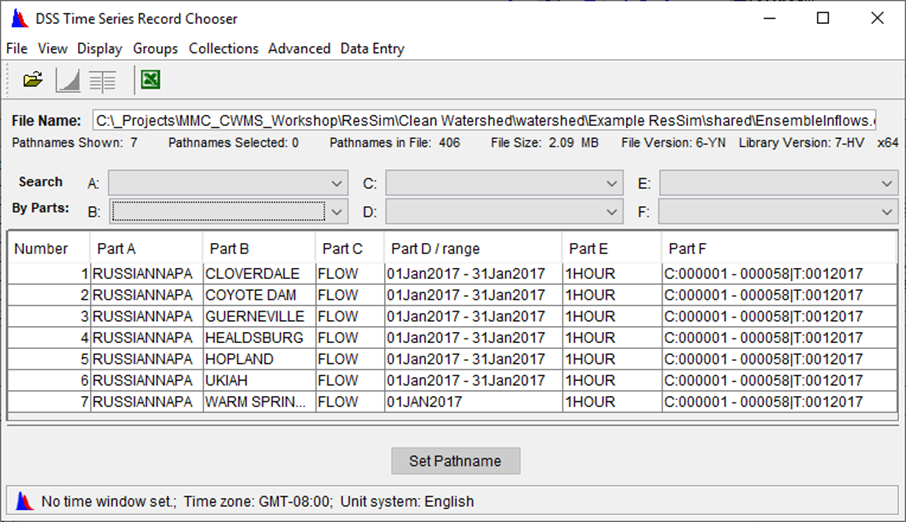Click the status bar time zone text
This screenshot has height=522, width=906.
tap(258, 501)
